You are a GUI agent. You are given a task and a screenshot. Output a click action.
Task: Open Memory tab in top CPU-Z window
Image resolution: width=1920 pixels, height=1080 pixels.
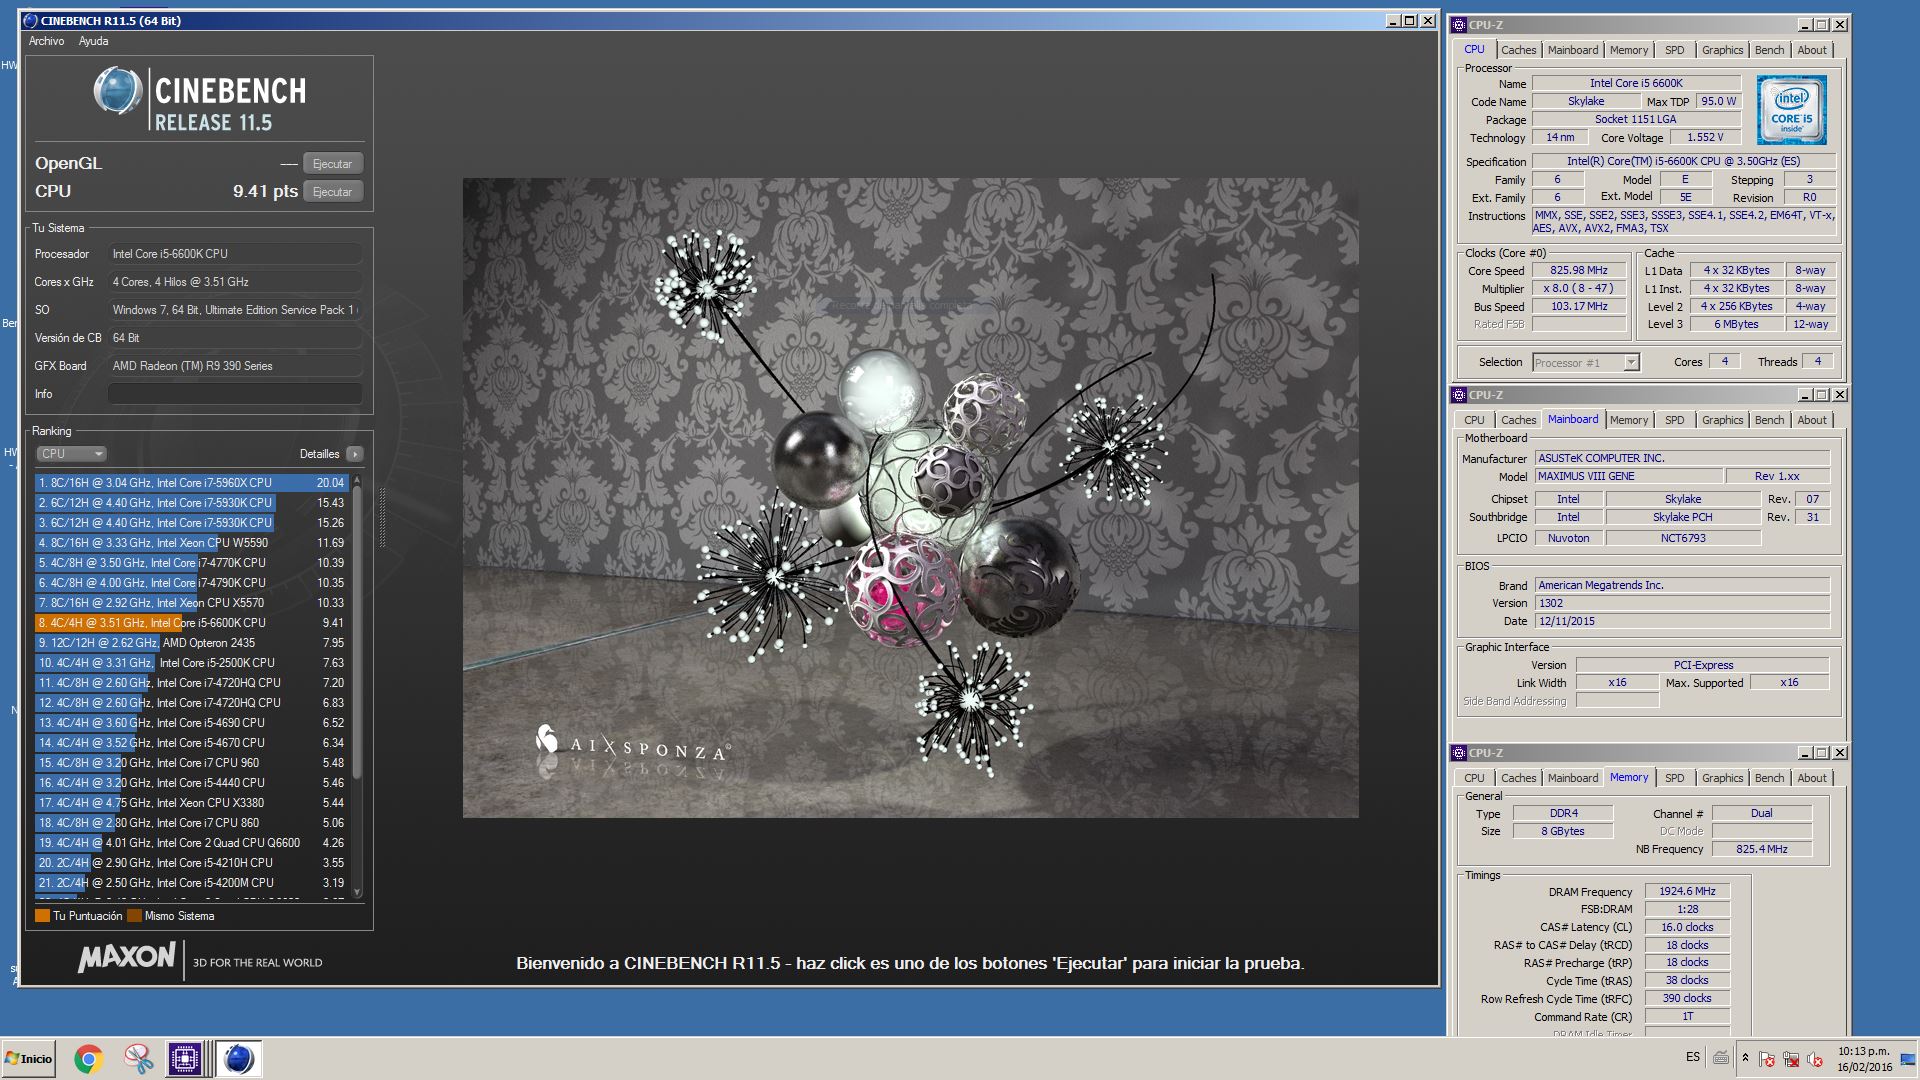pyautogui.click(x=1629, y=50)
